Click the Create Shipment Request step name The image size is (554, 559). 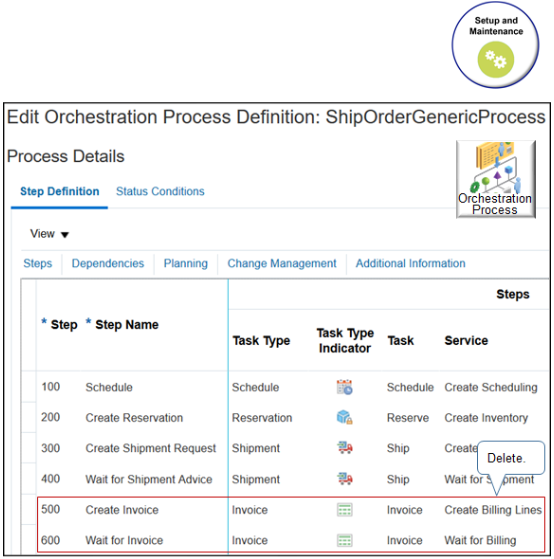150,448
